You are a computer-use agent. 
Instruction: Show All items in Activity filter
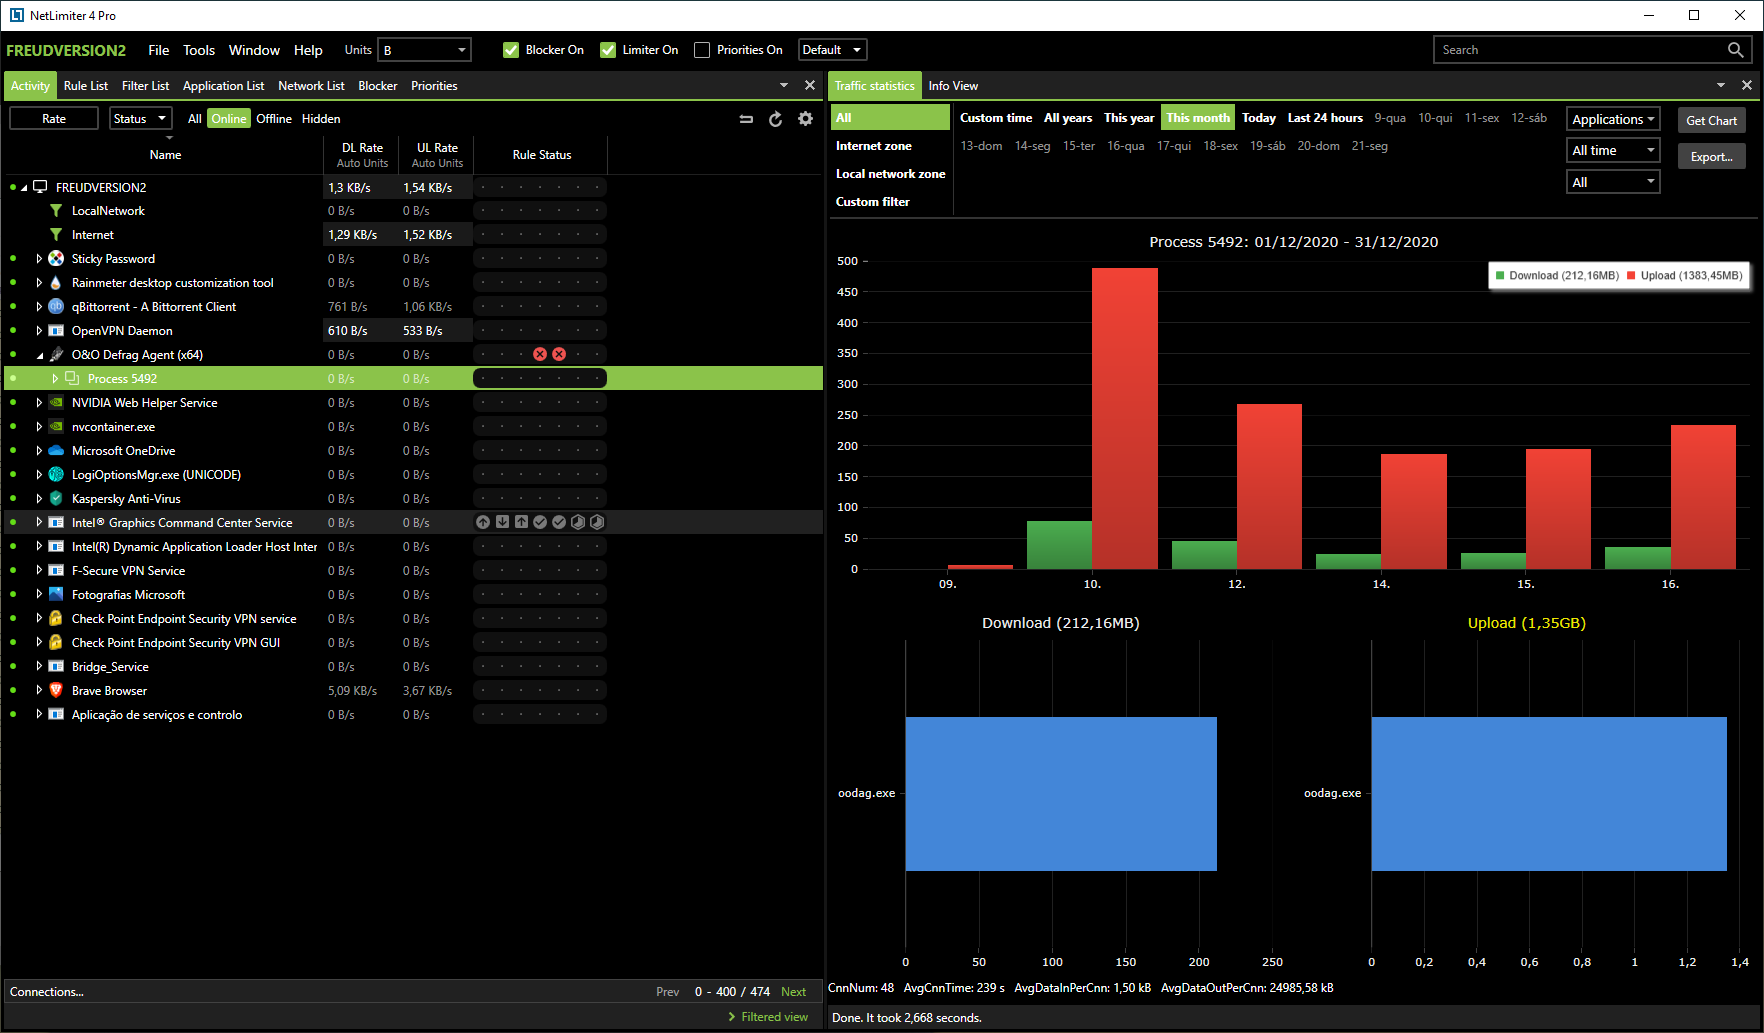pyautogui.click(x=195, y=119)
